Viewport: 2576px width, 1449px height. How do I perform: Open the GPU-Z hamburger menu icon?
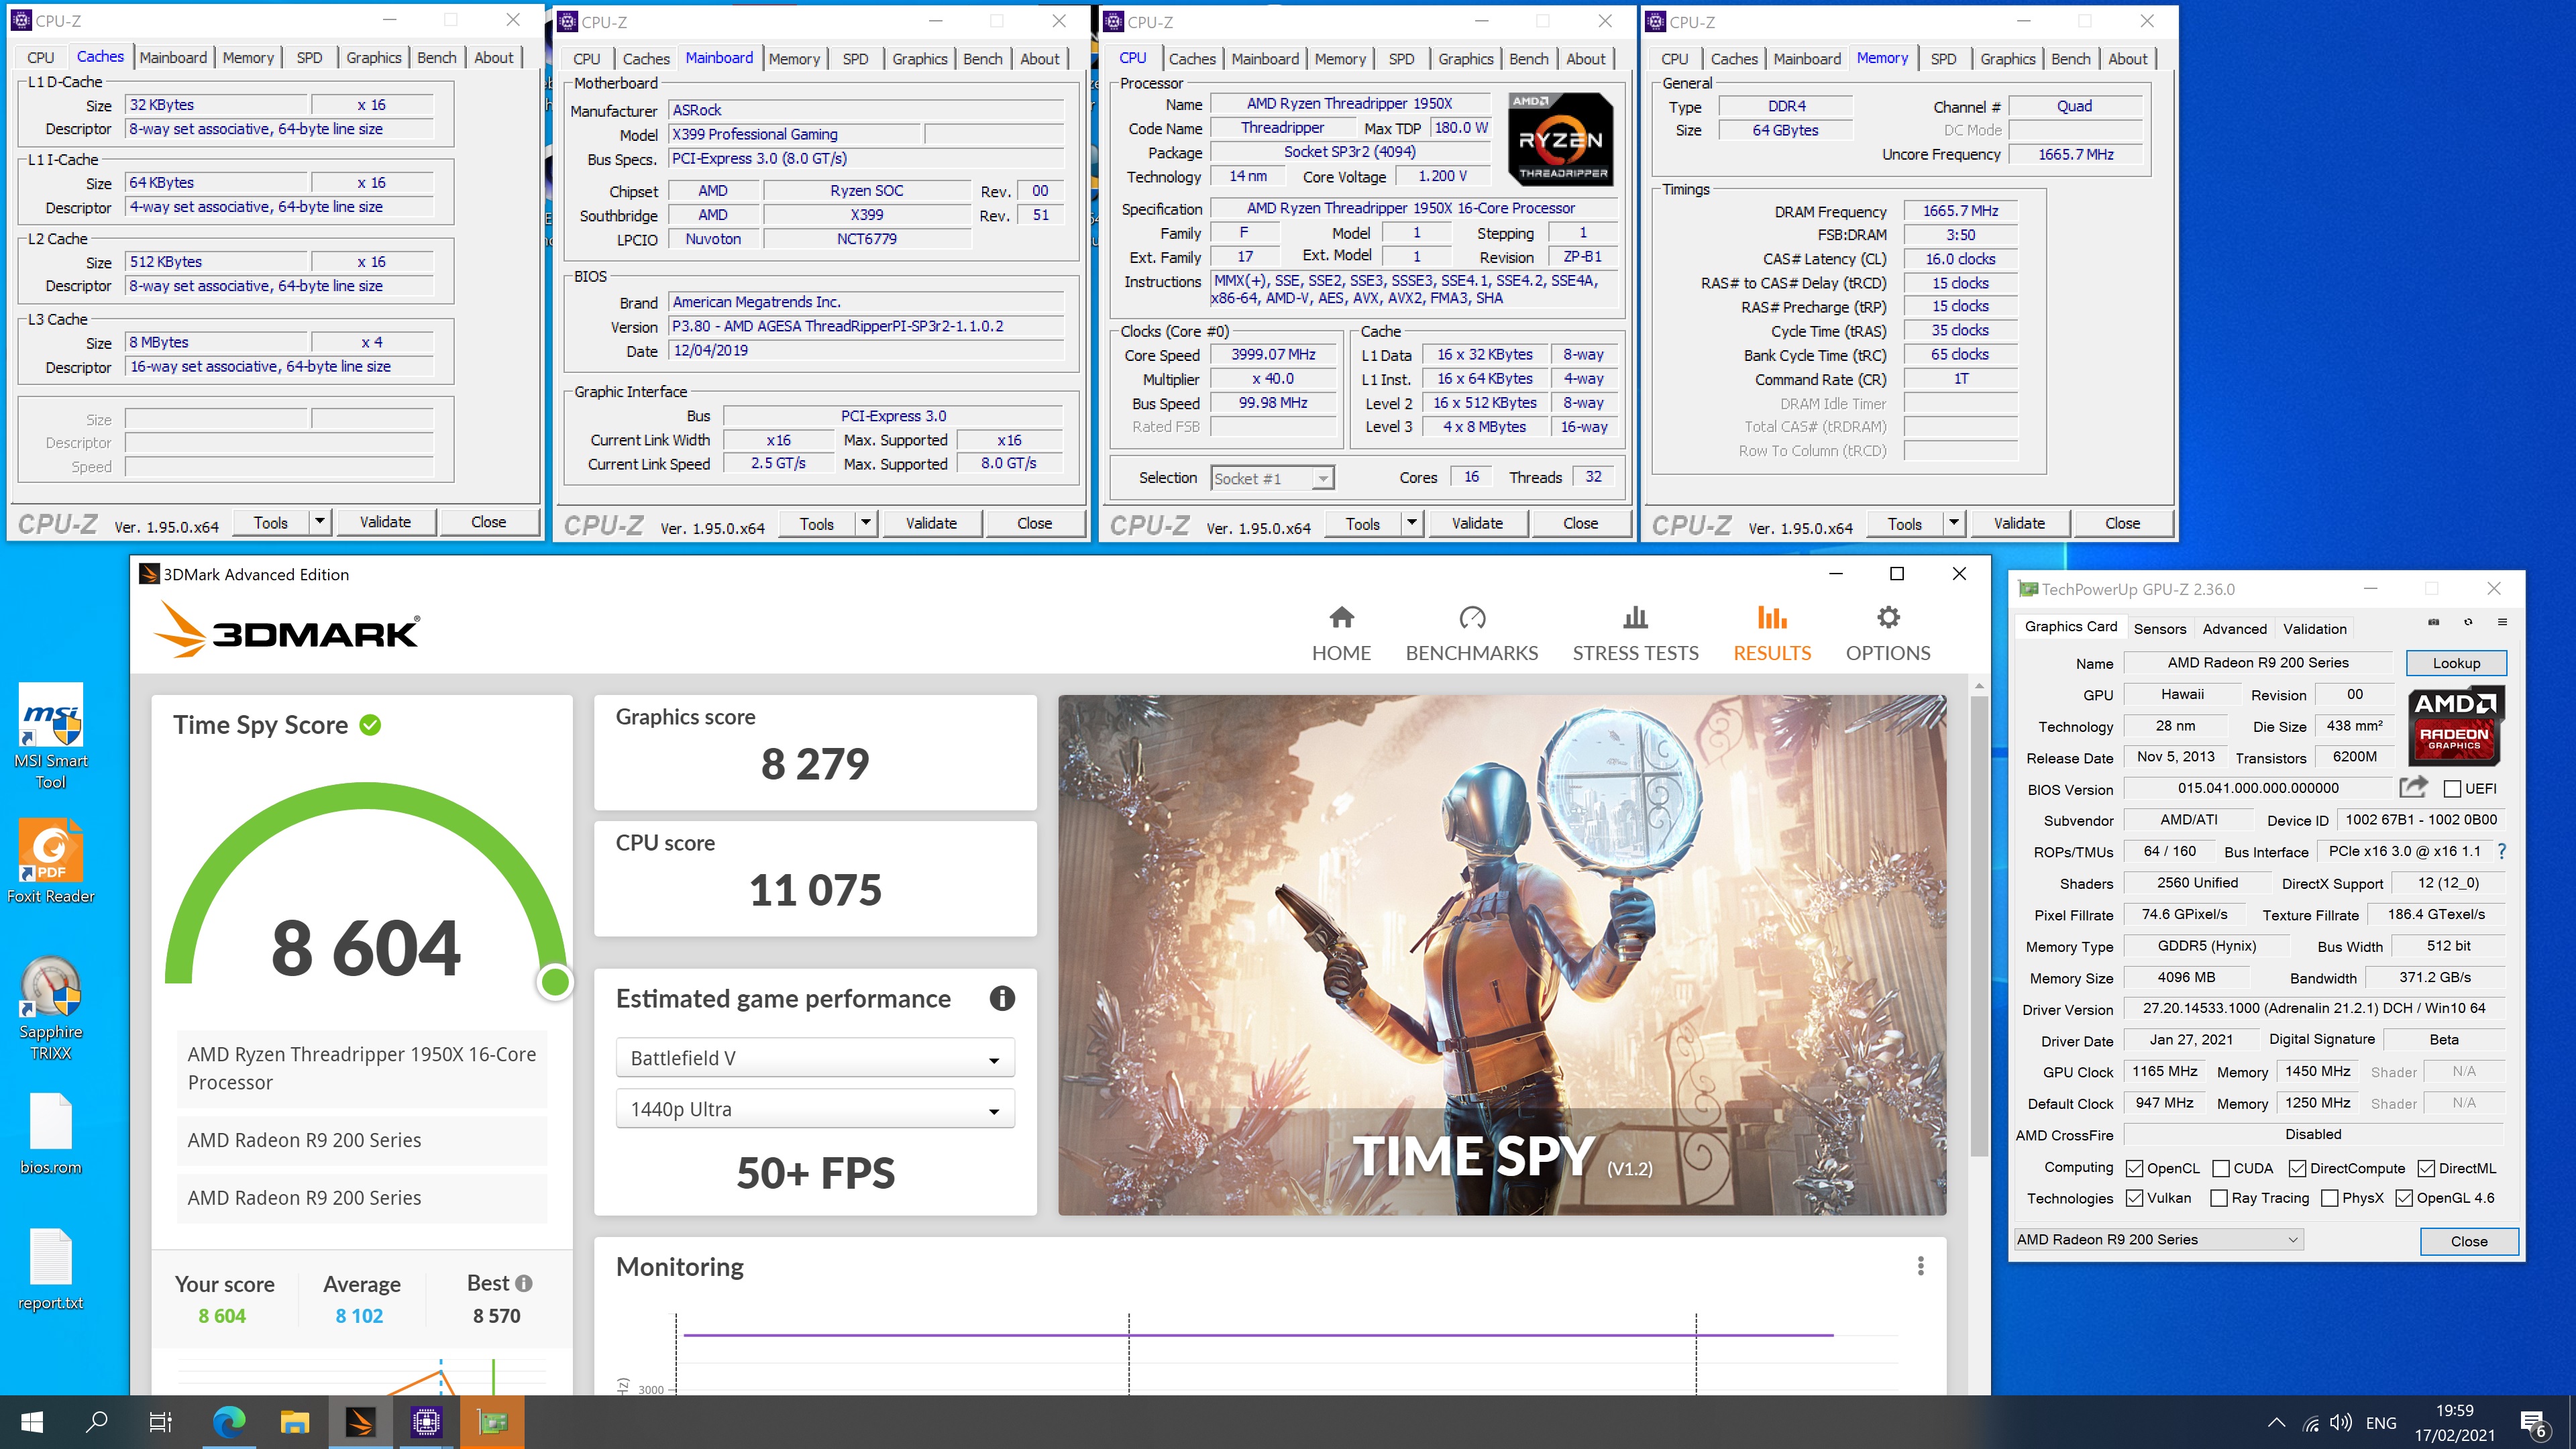pyautogui.click(x=2502, y=622)
